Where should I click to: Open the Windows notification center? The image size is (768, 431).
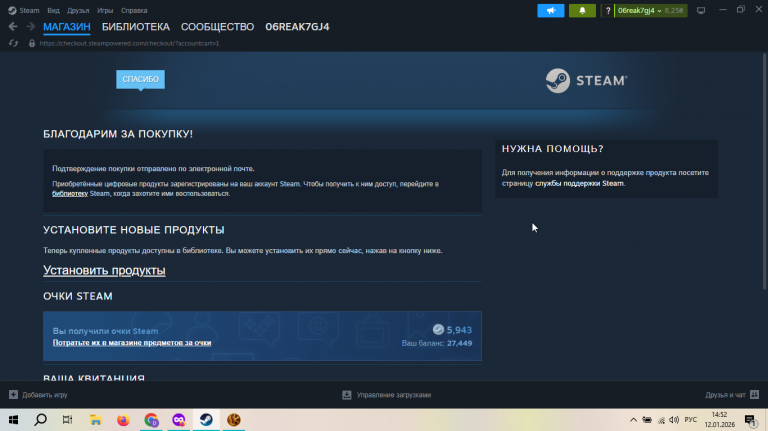(x=750, y=420)
